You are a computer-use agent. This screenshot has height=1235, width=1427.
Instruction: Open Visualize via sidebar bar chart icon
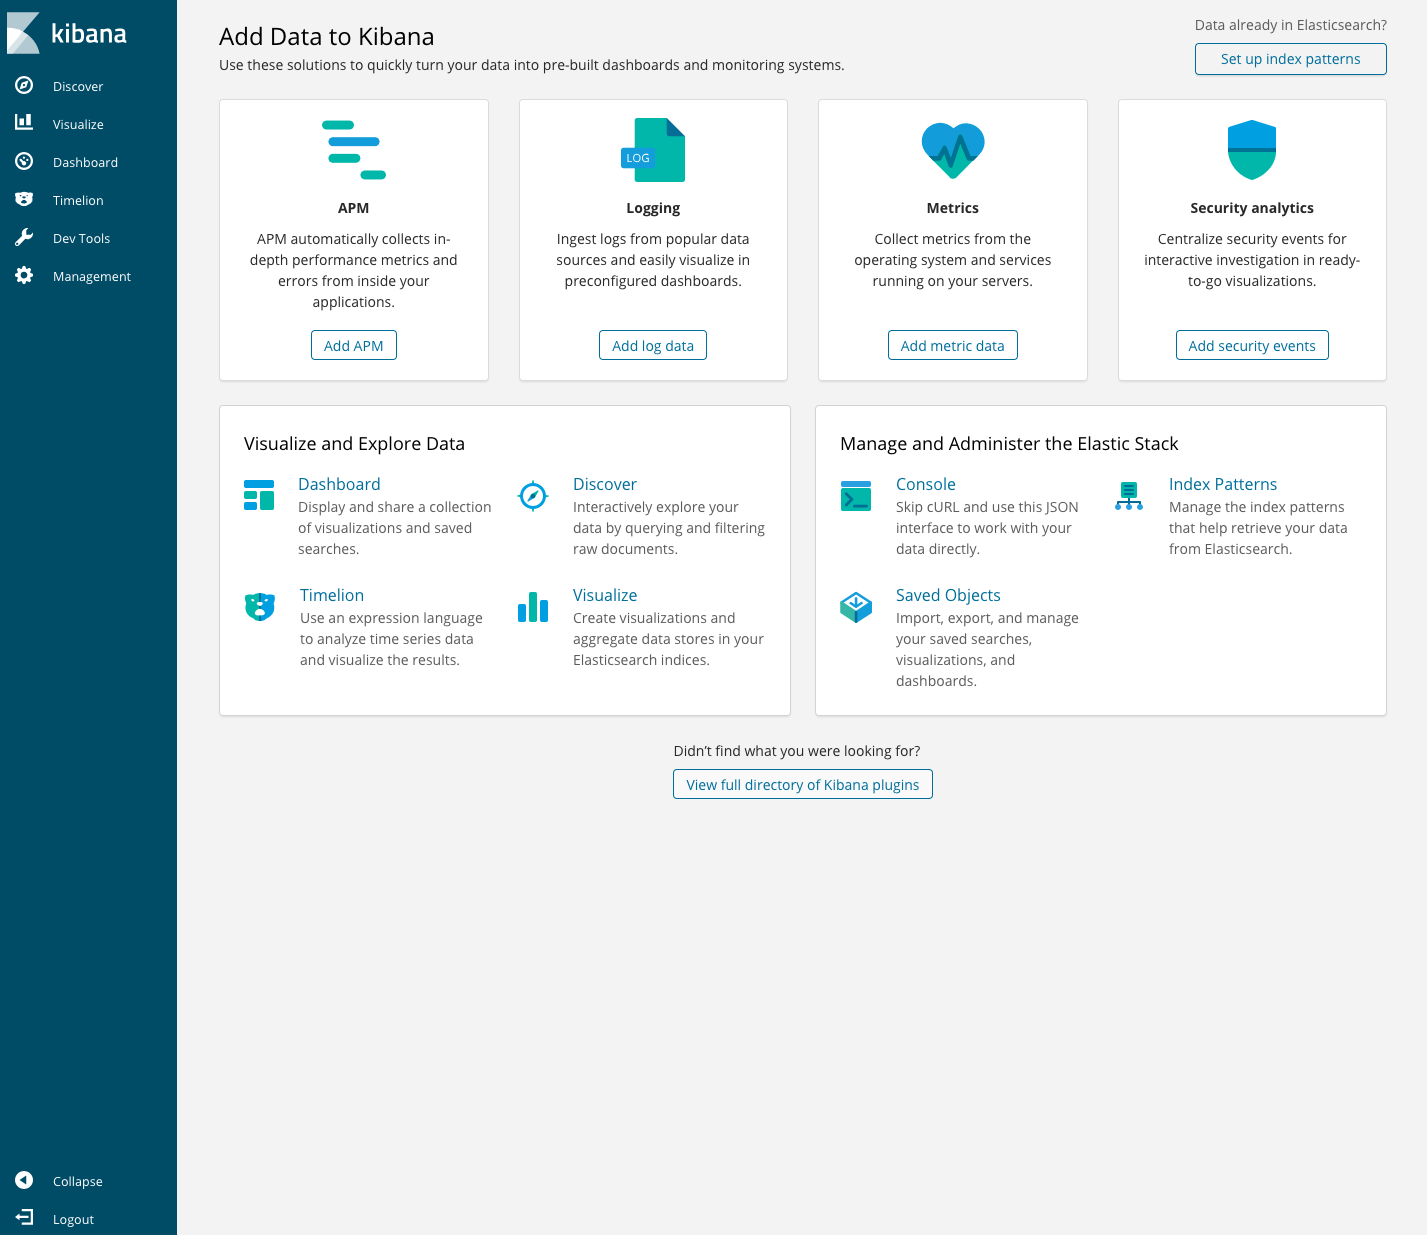pos(24,122)
